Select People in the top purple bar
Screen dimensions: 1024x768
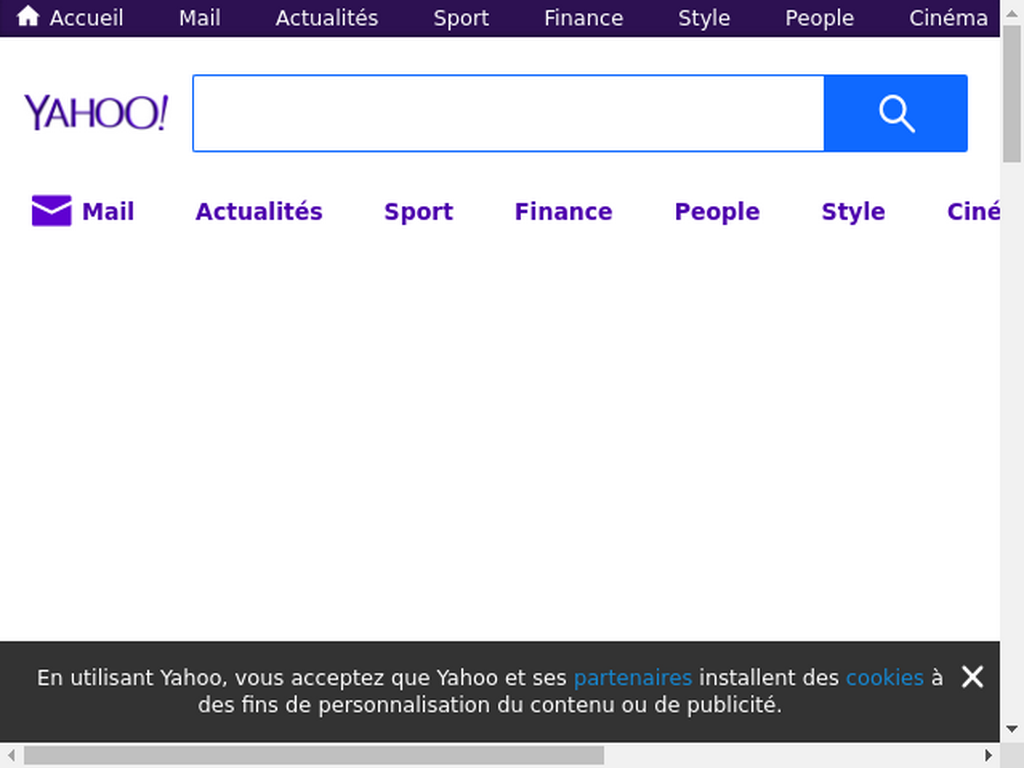(820, 18)
